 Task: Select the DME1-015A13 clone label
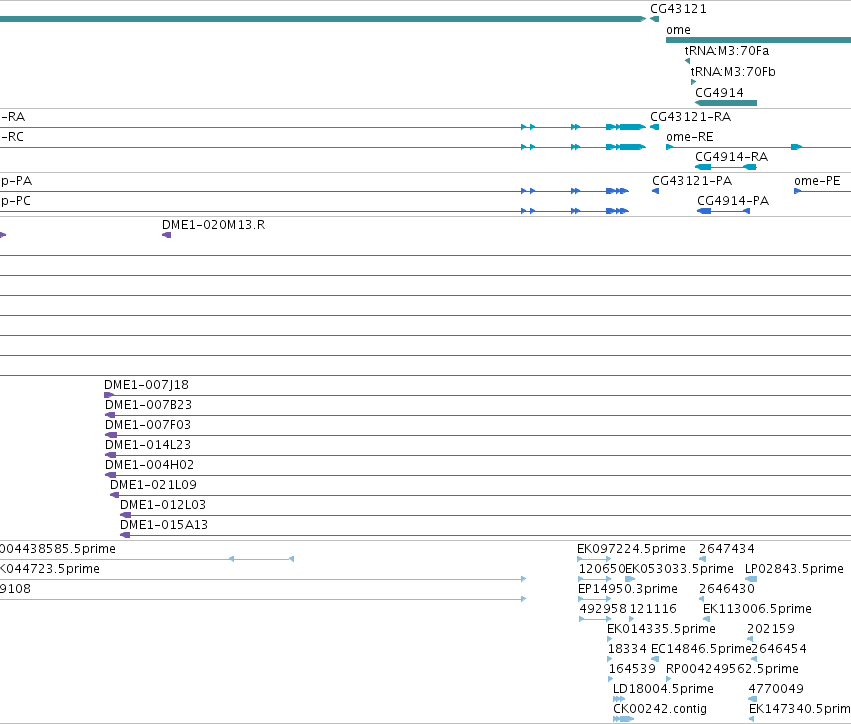point(164,525)
